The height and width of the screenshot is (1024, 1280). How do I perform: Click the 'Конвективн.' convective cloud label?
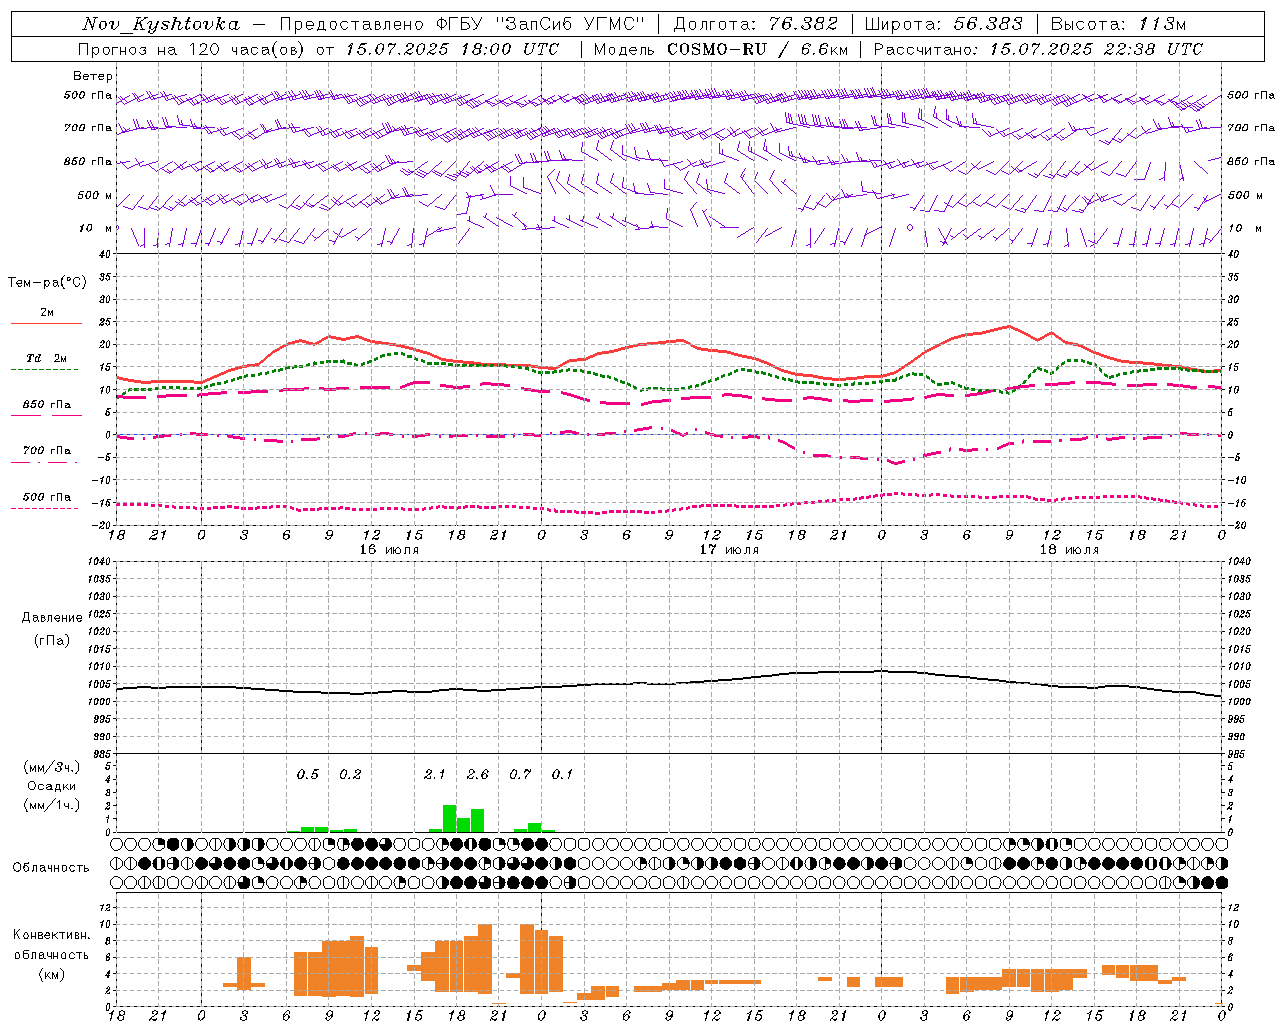52,935
